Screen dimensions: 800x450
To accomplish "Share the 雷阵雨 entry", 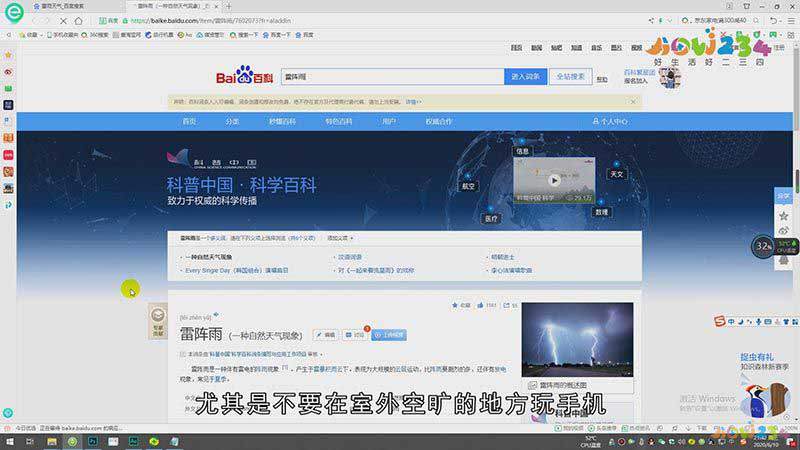I will click(510, 305).
